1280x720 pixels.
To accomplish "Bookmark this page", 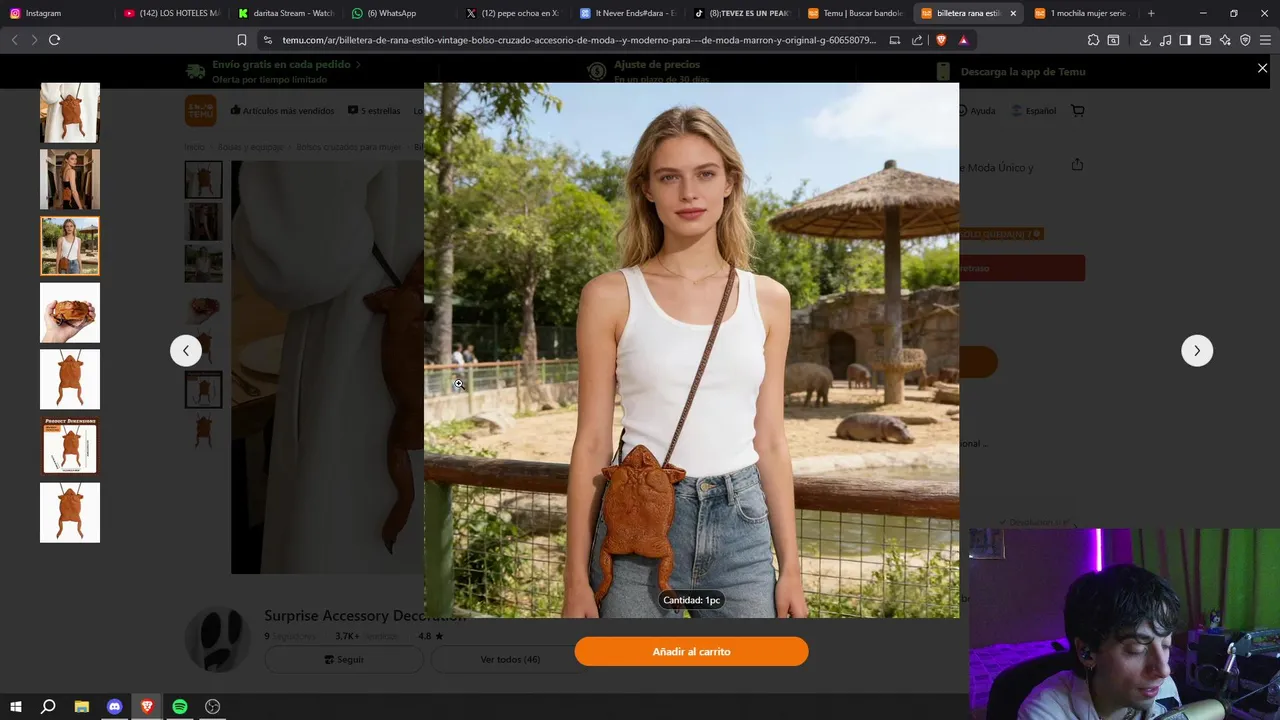I will [x=242, y=40].
